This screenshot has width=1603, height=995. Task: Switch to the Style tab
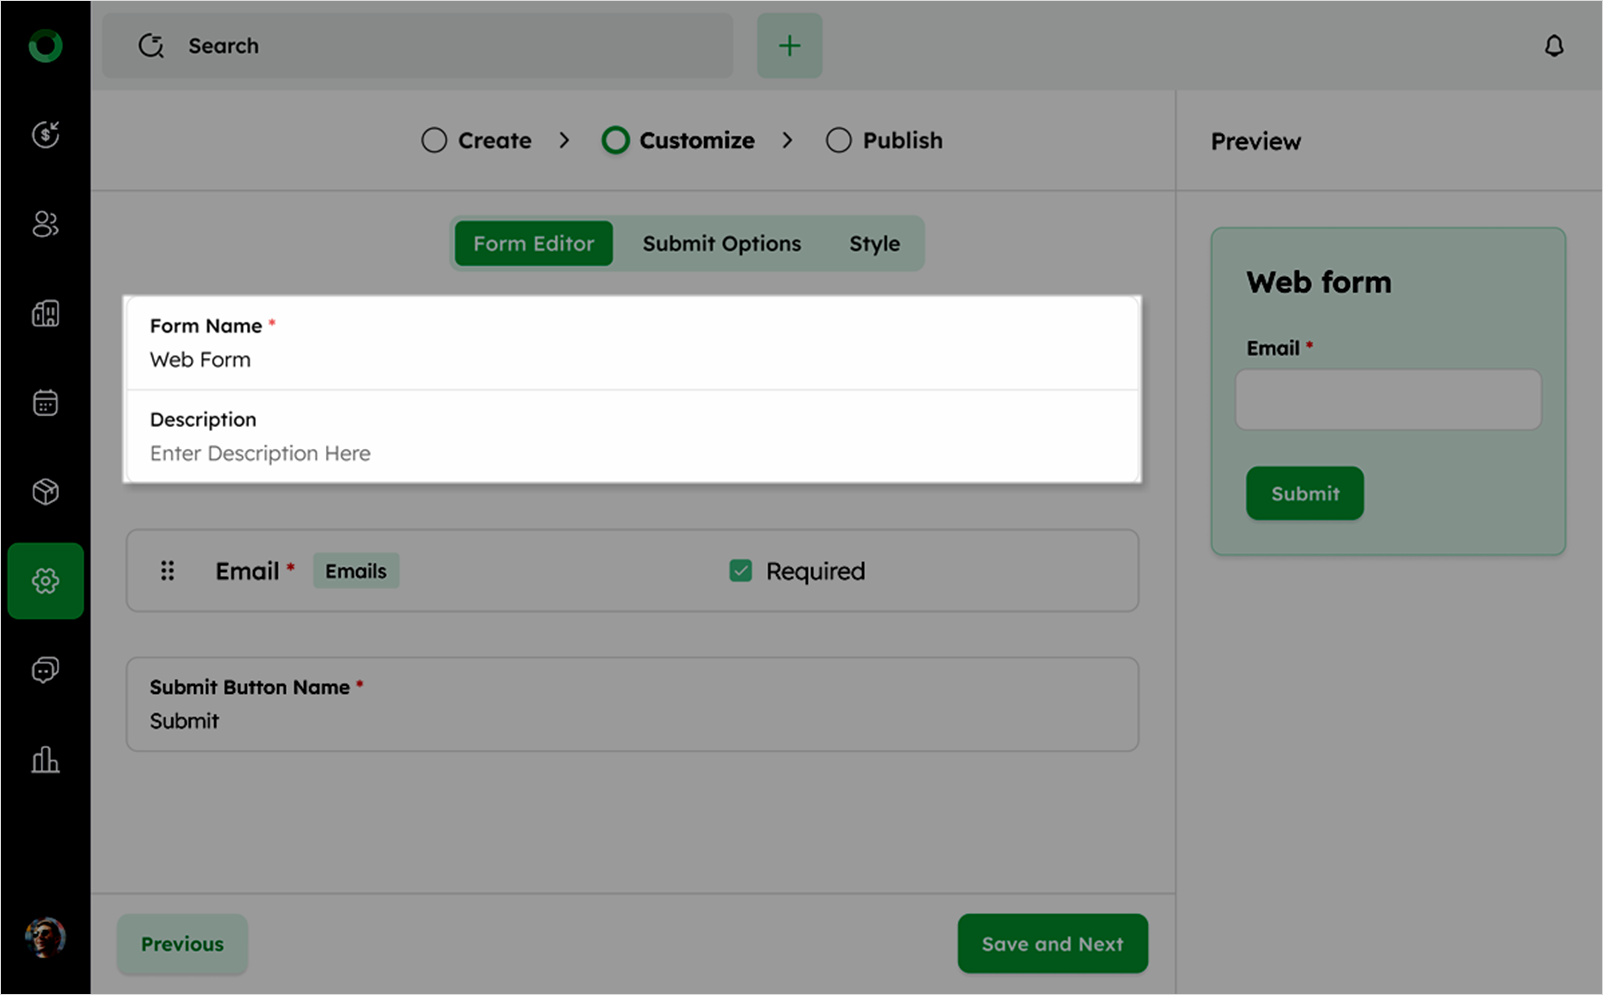coord(874,244)
